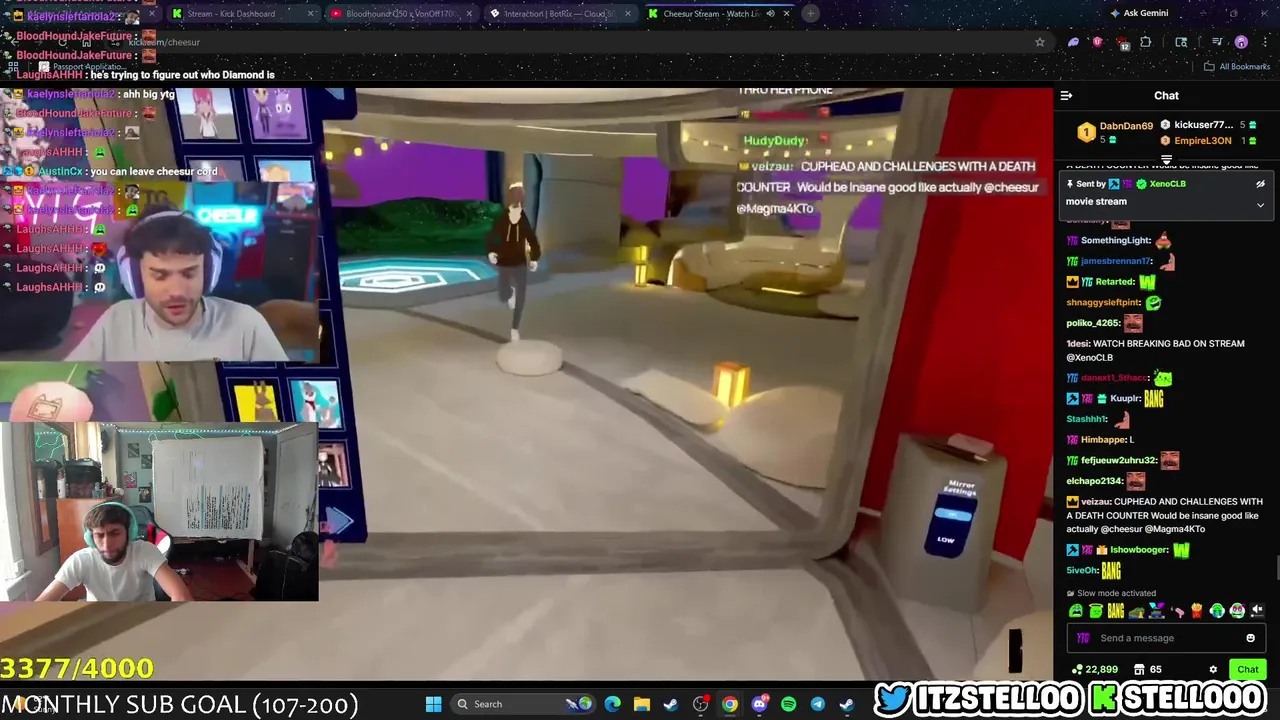Open the shop icon showing 65
The height and width of the screenshot is (720, 1280).
1147,670
